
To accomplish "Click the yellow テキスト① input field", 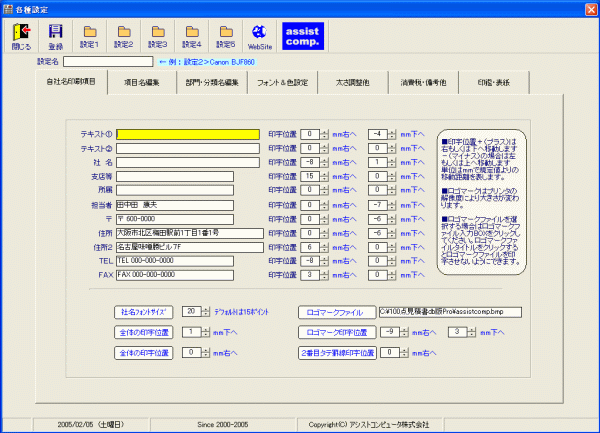I will [188, 134].
